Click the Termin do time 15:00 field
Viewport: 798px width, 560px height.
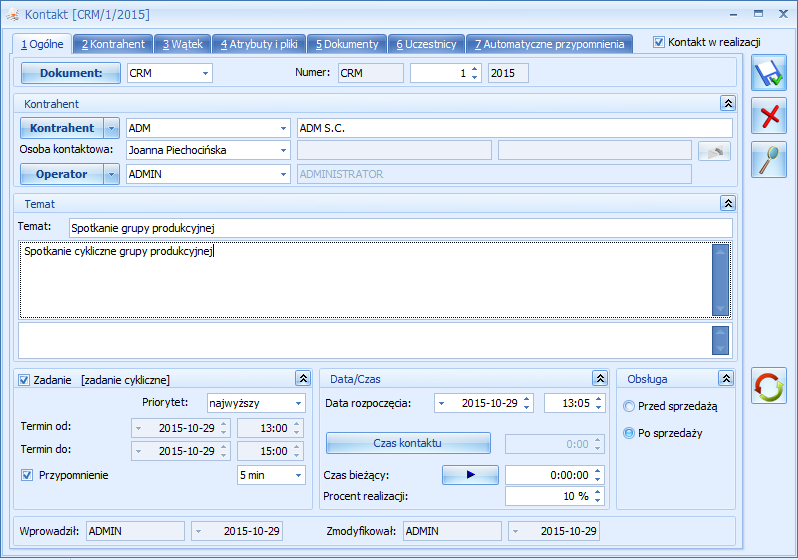tap(270, 452)
